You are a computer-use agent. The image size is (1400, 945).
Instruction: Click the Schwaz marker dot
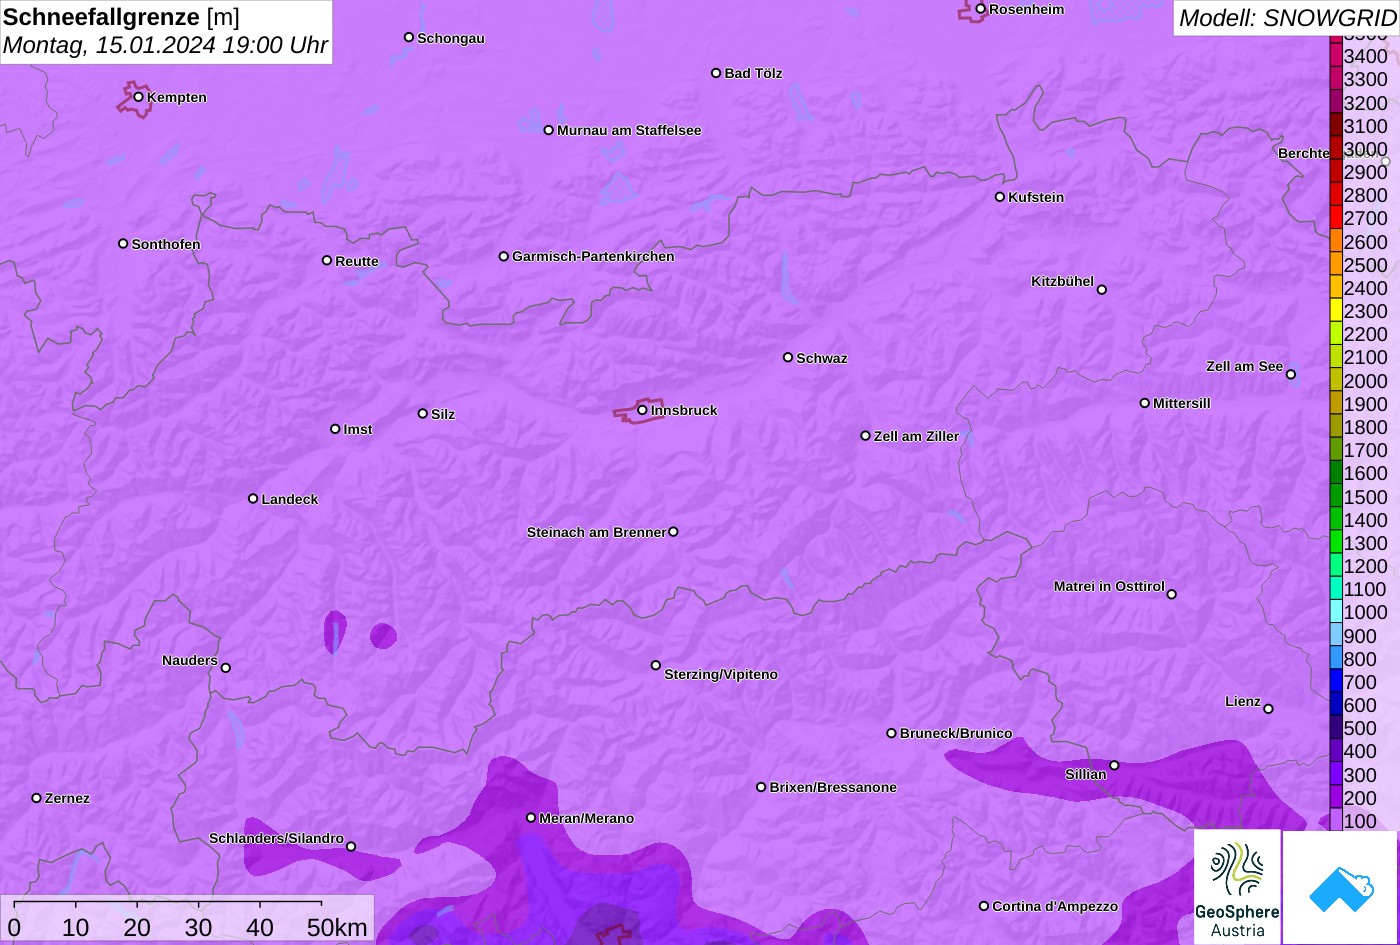788,357
